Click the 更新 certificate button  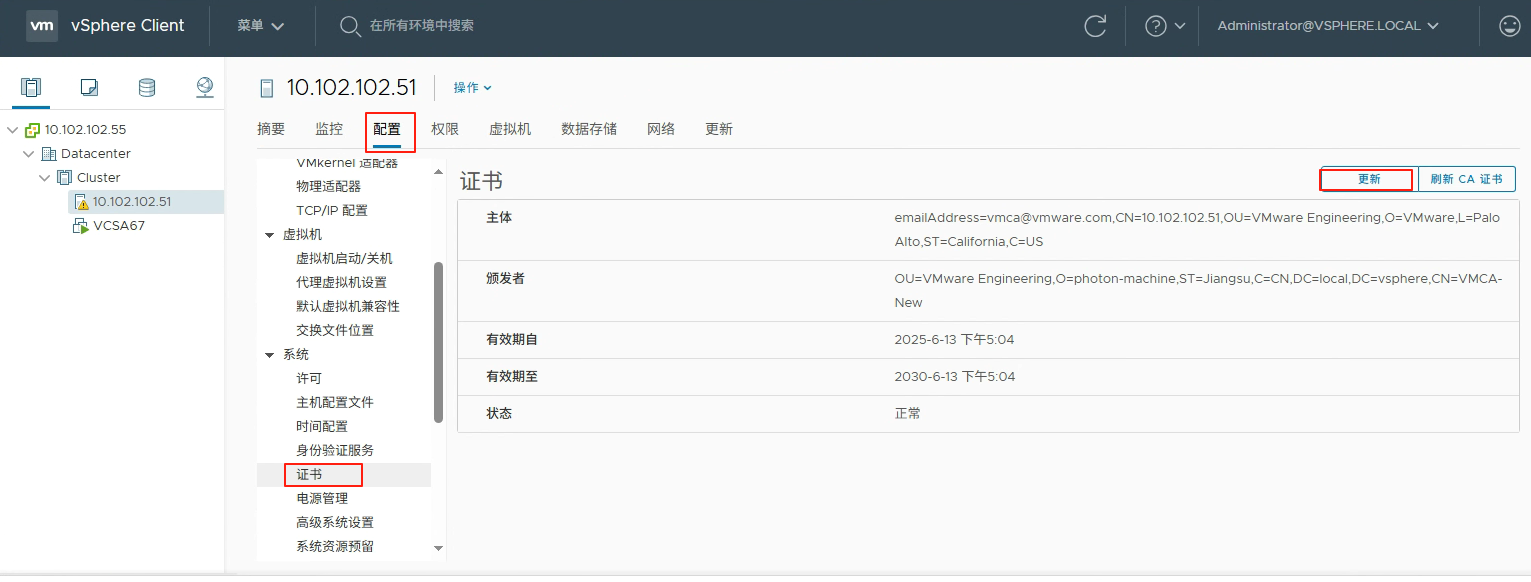click(1369, 179)
